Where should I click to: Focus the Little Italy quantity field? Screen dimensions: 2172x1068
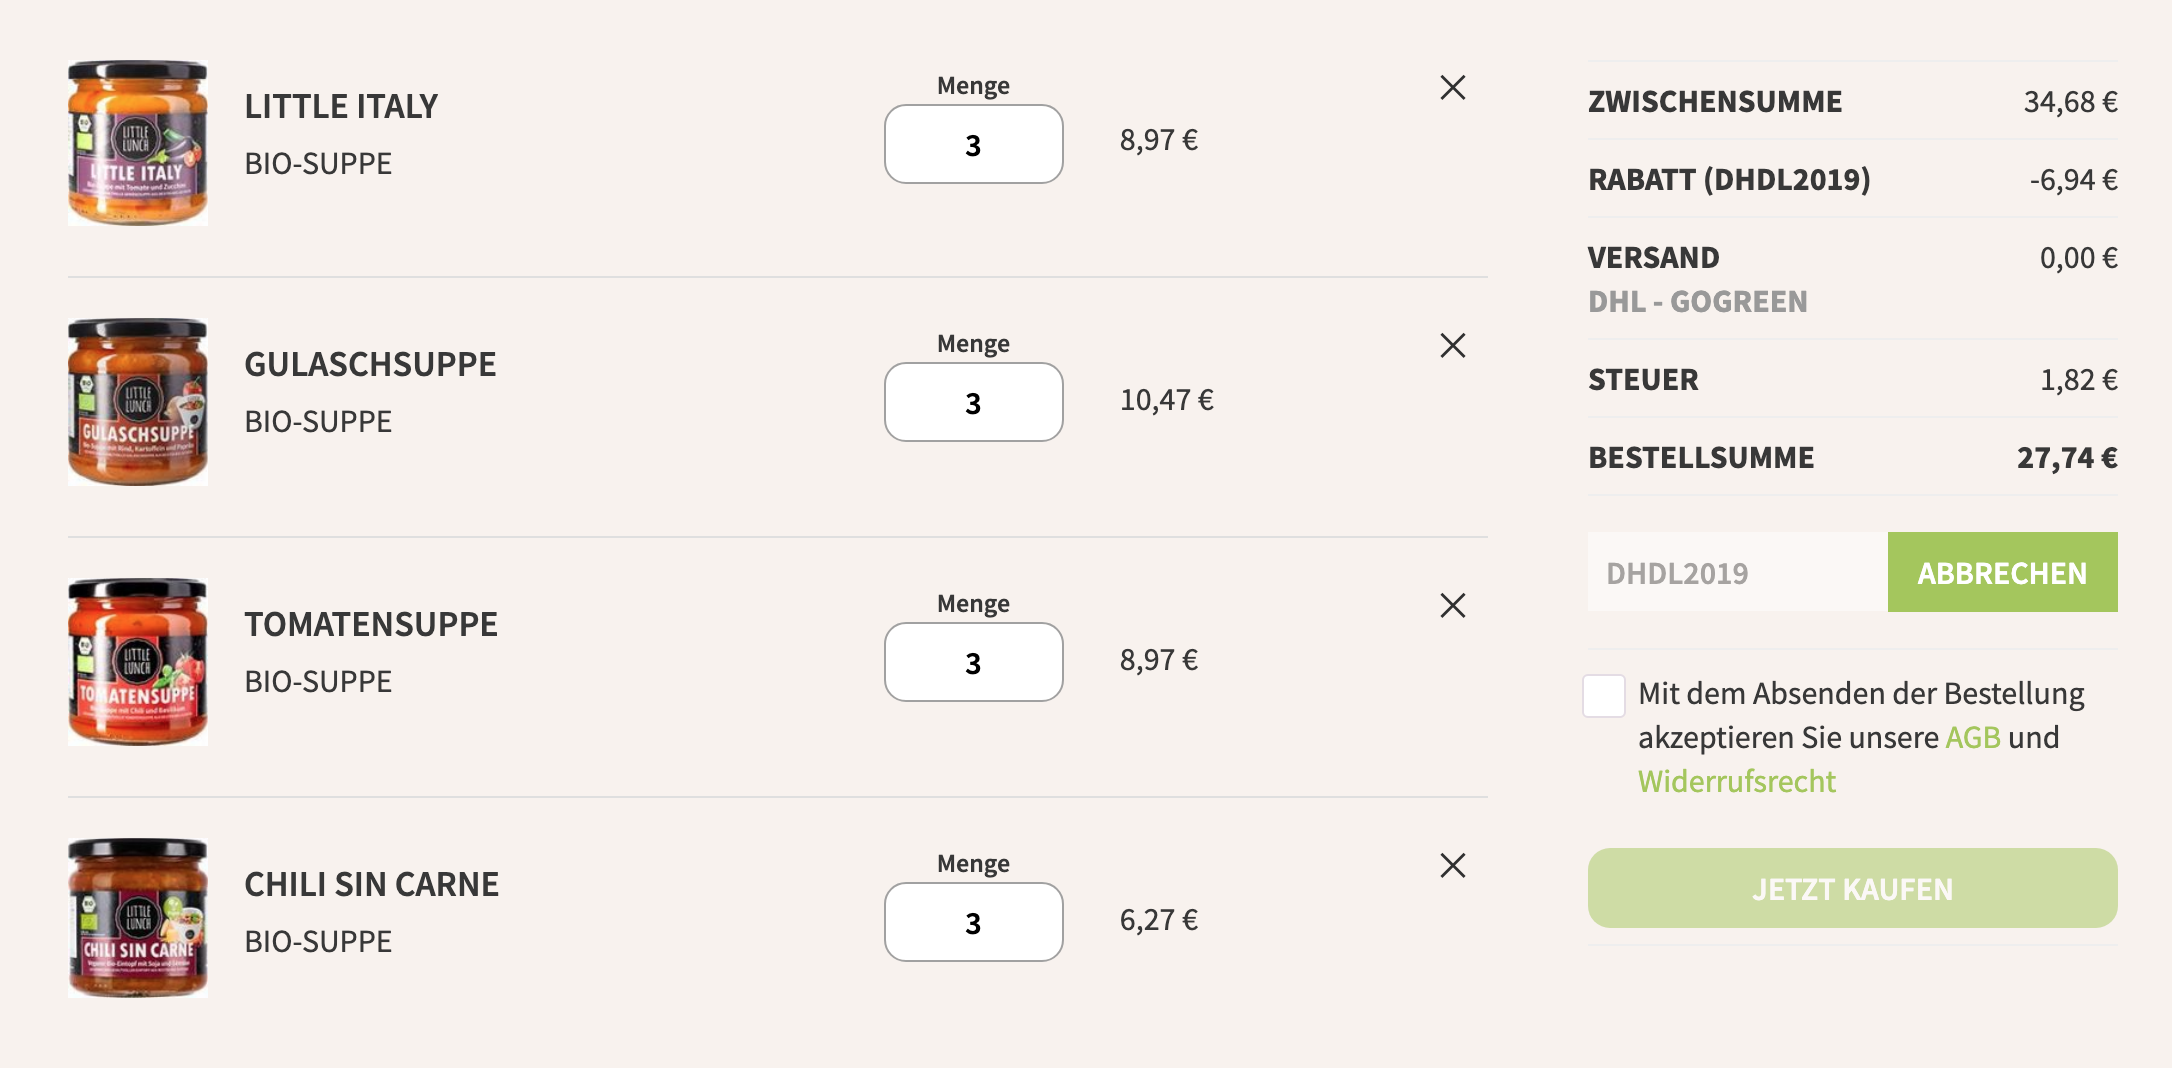(x=974, y=144)
